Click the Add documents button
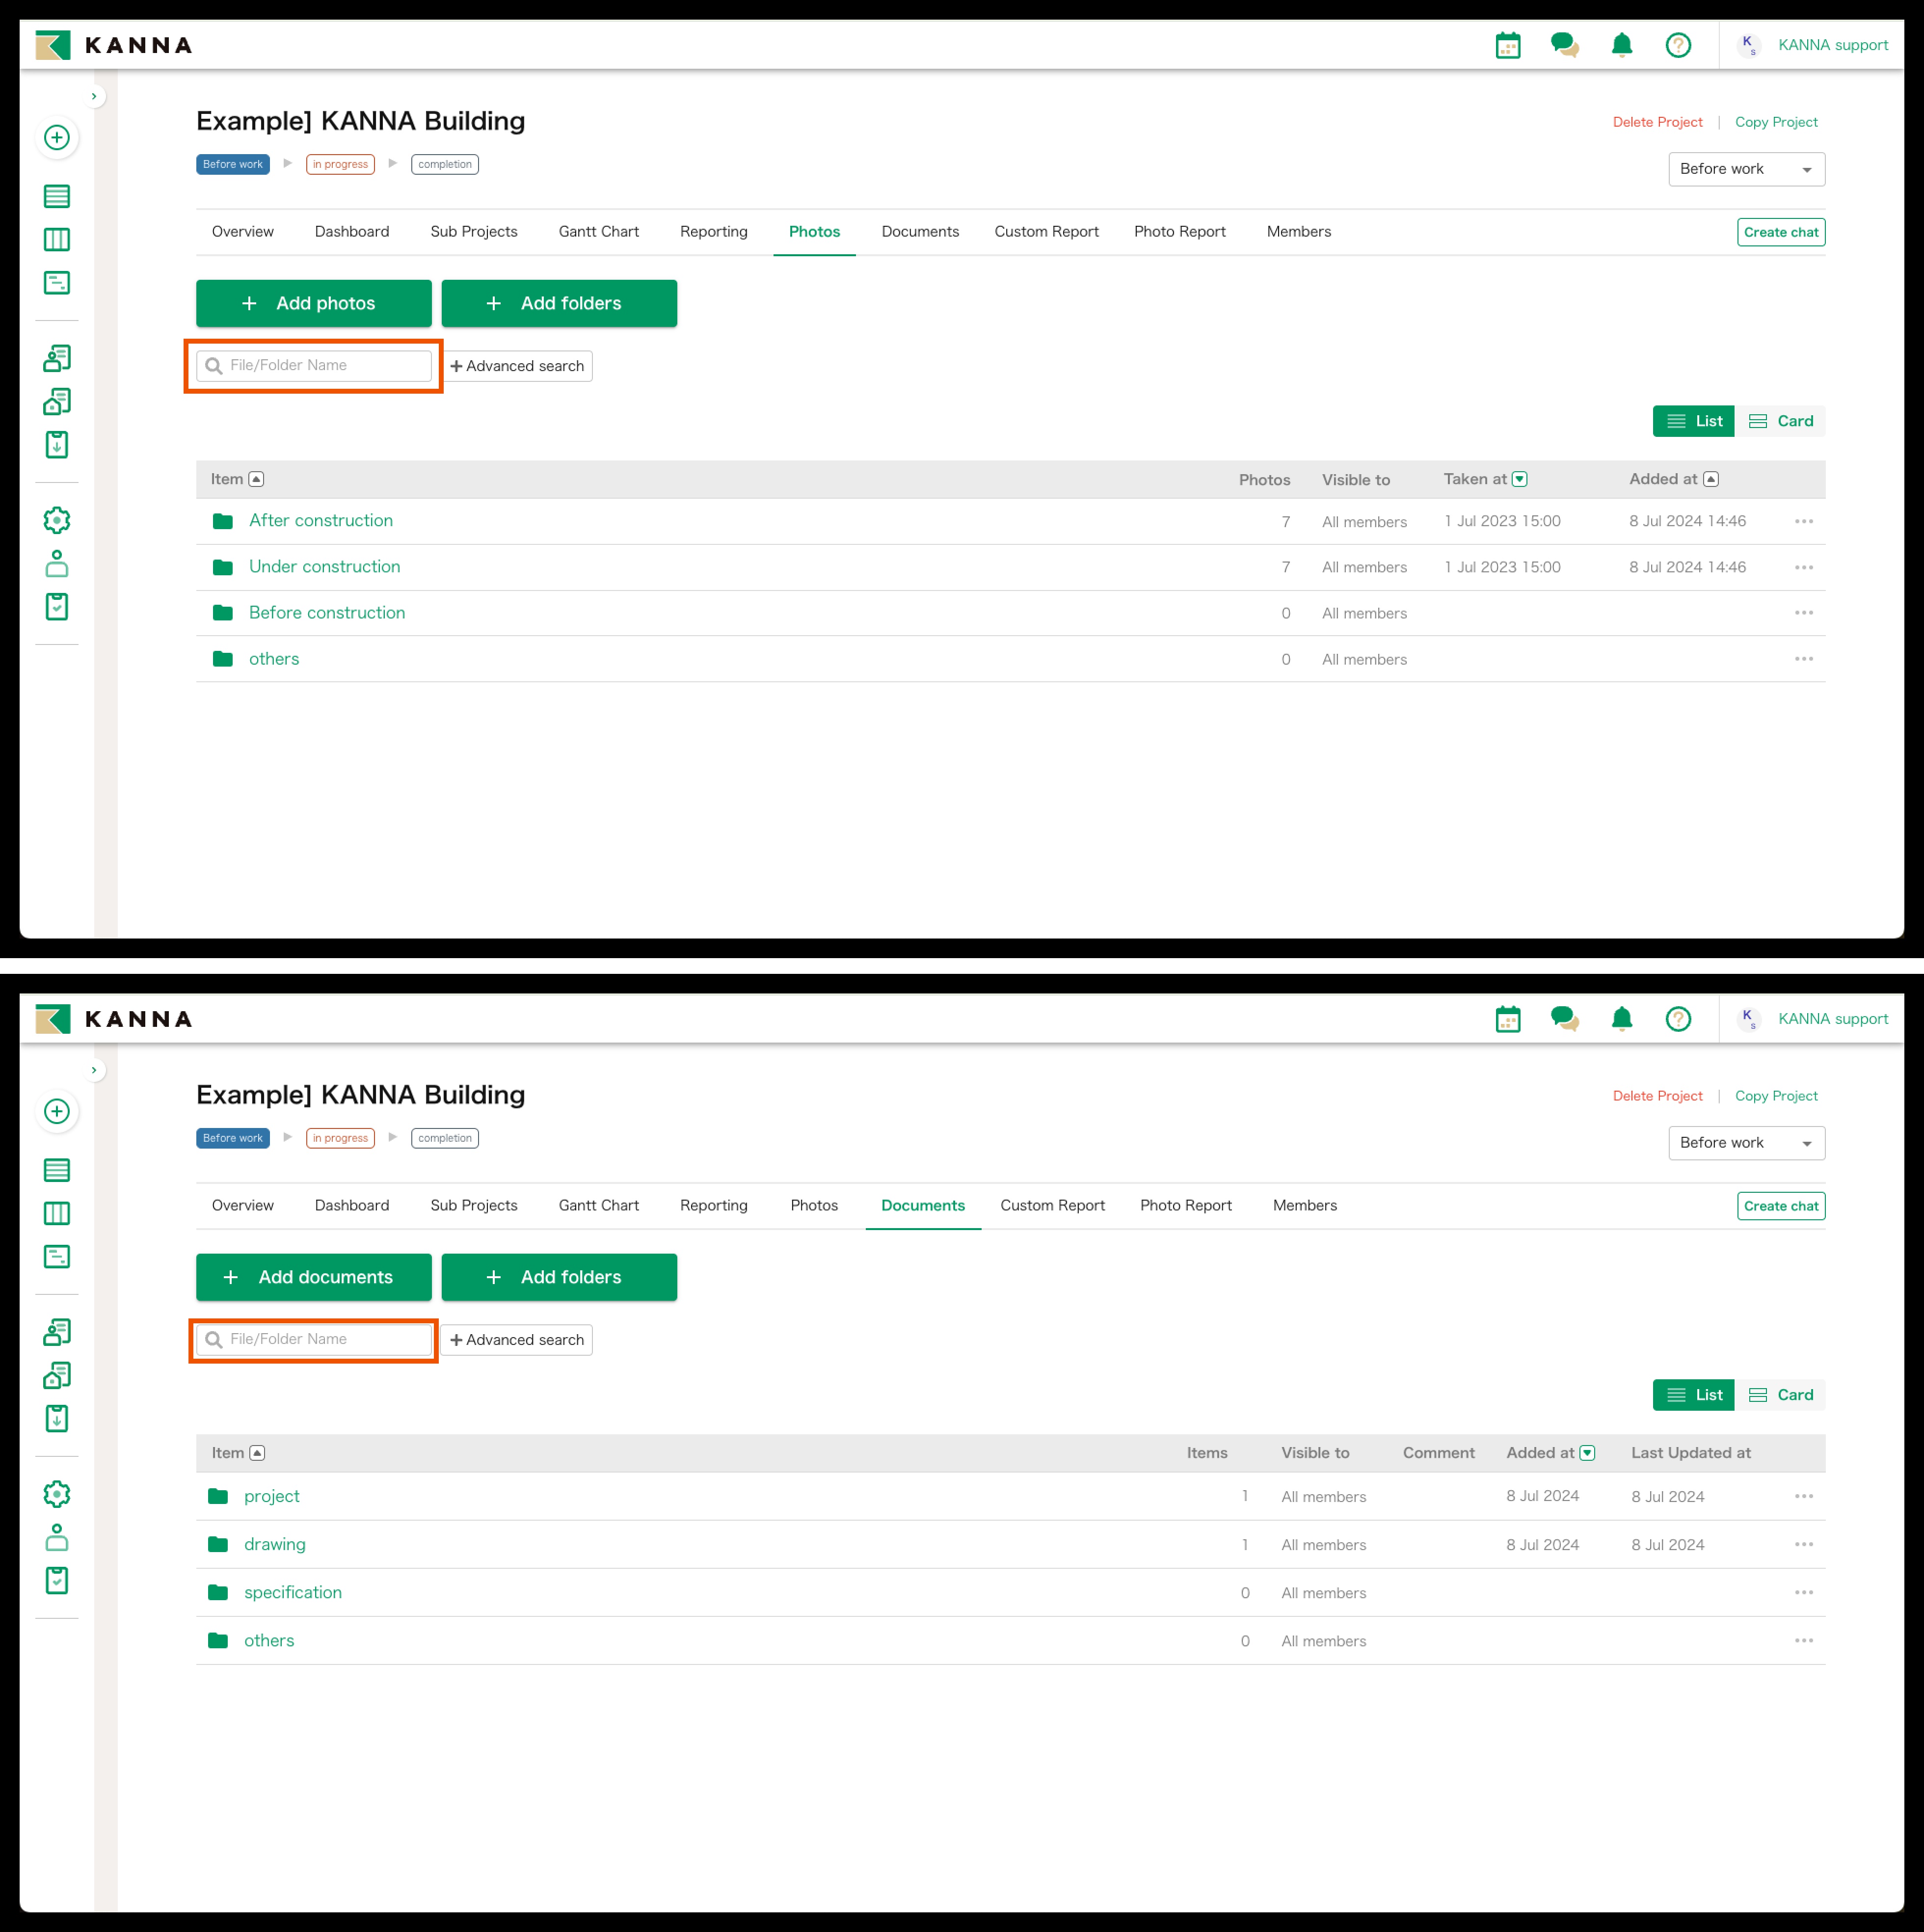1924x1932 pixels. (x=313, y=1277)
